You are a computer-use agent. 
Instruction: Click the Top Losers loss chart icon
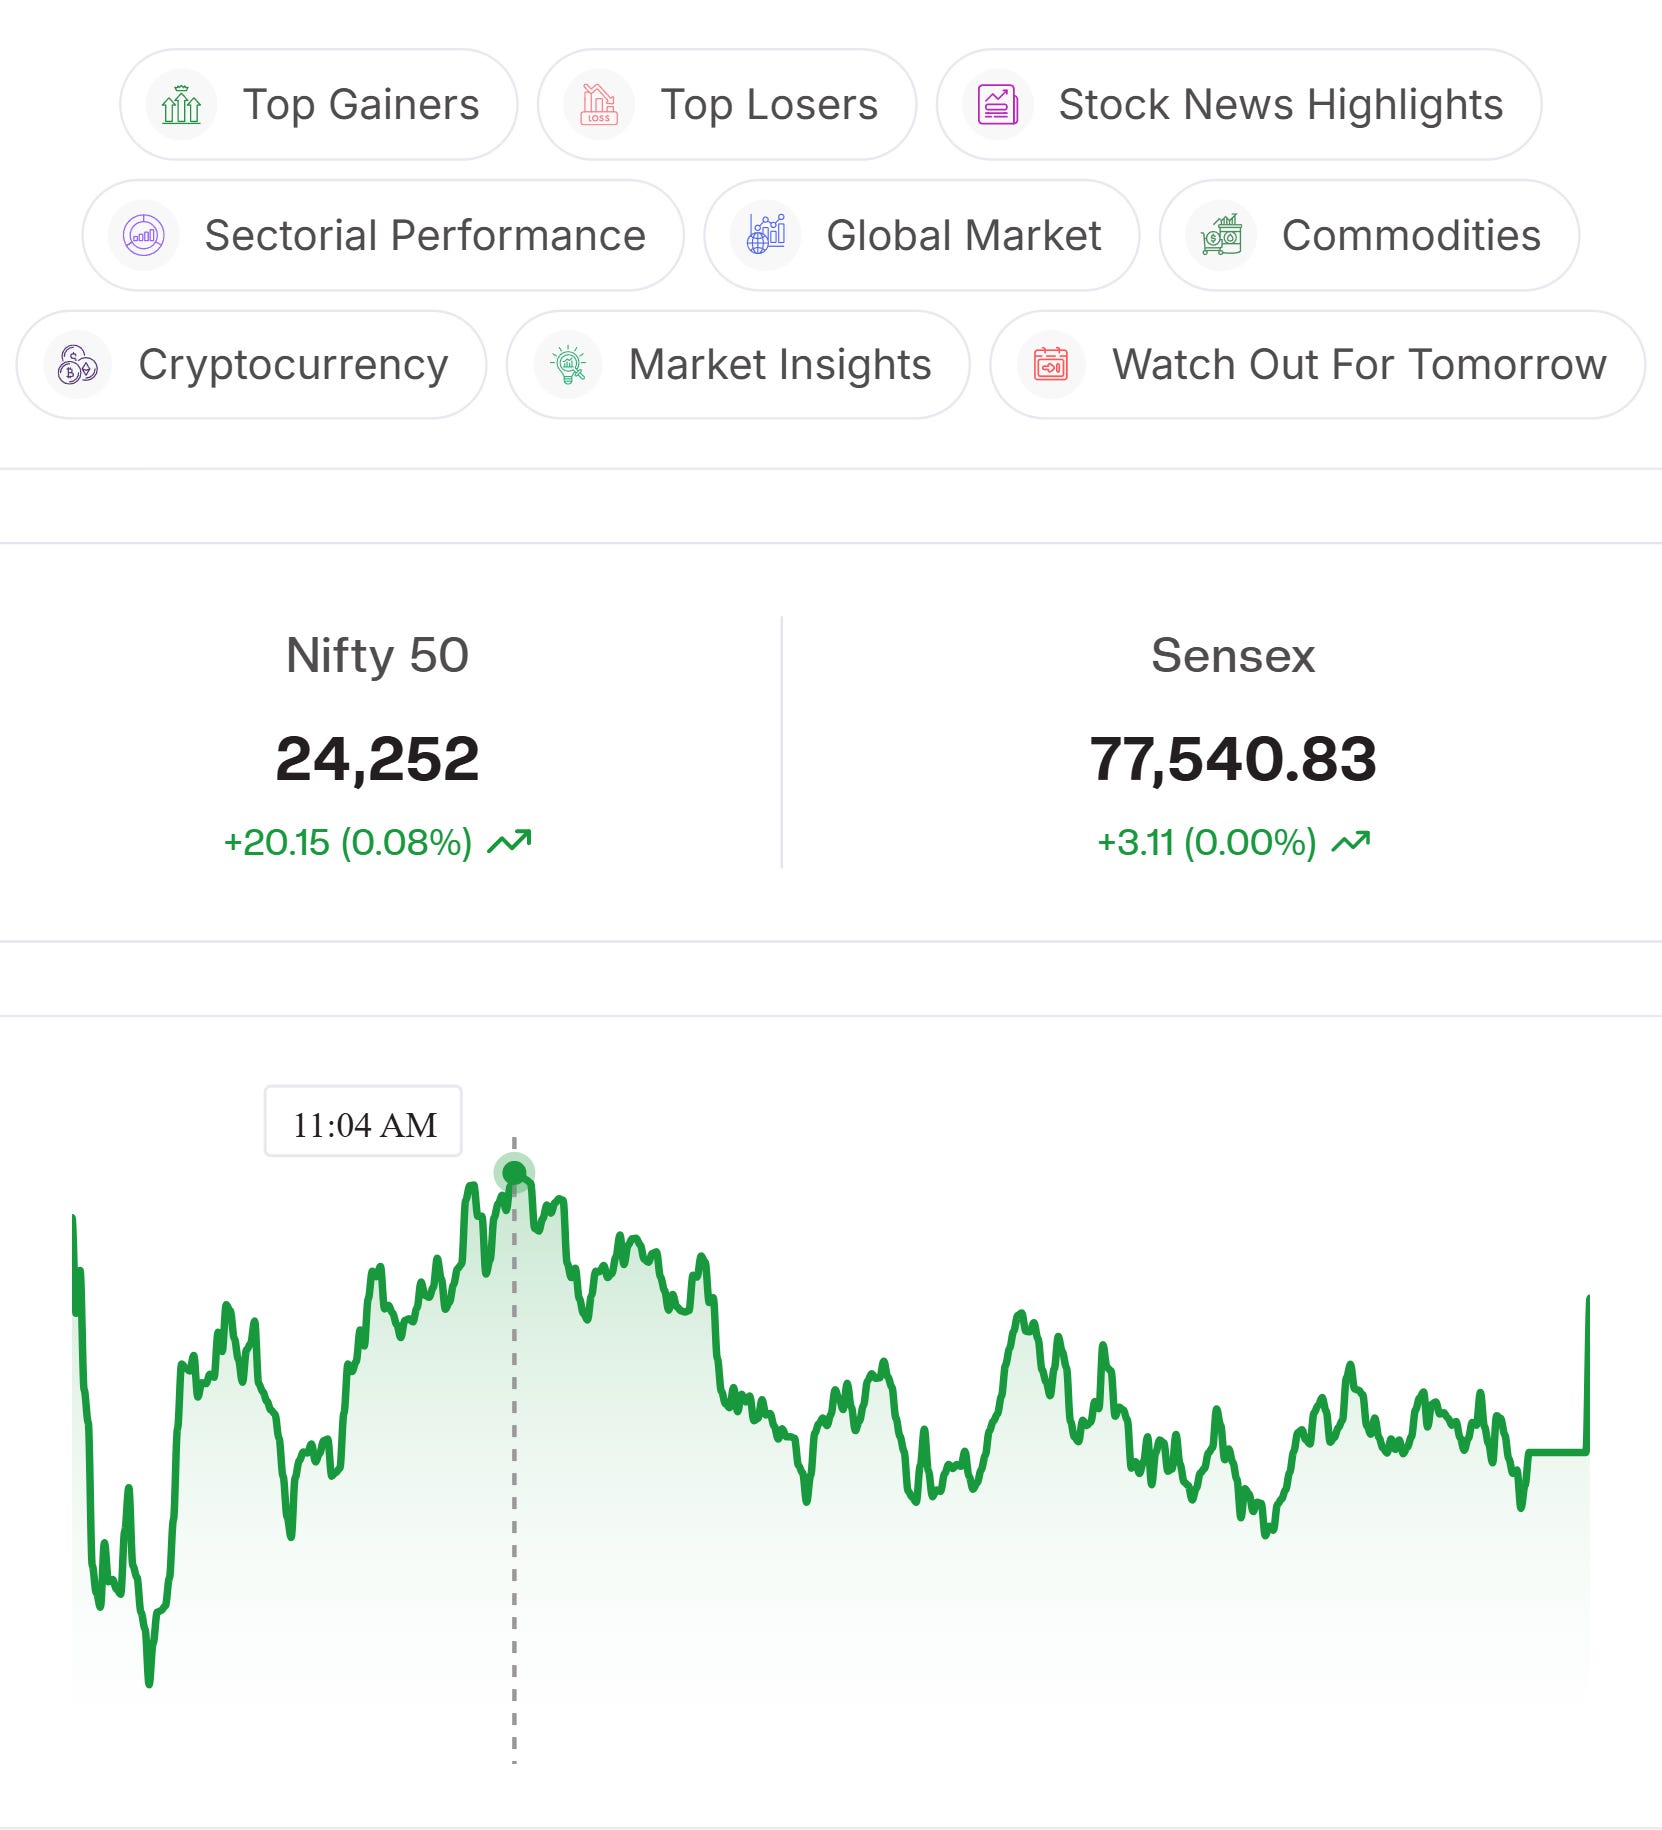pos(599,105)
